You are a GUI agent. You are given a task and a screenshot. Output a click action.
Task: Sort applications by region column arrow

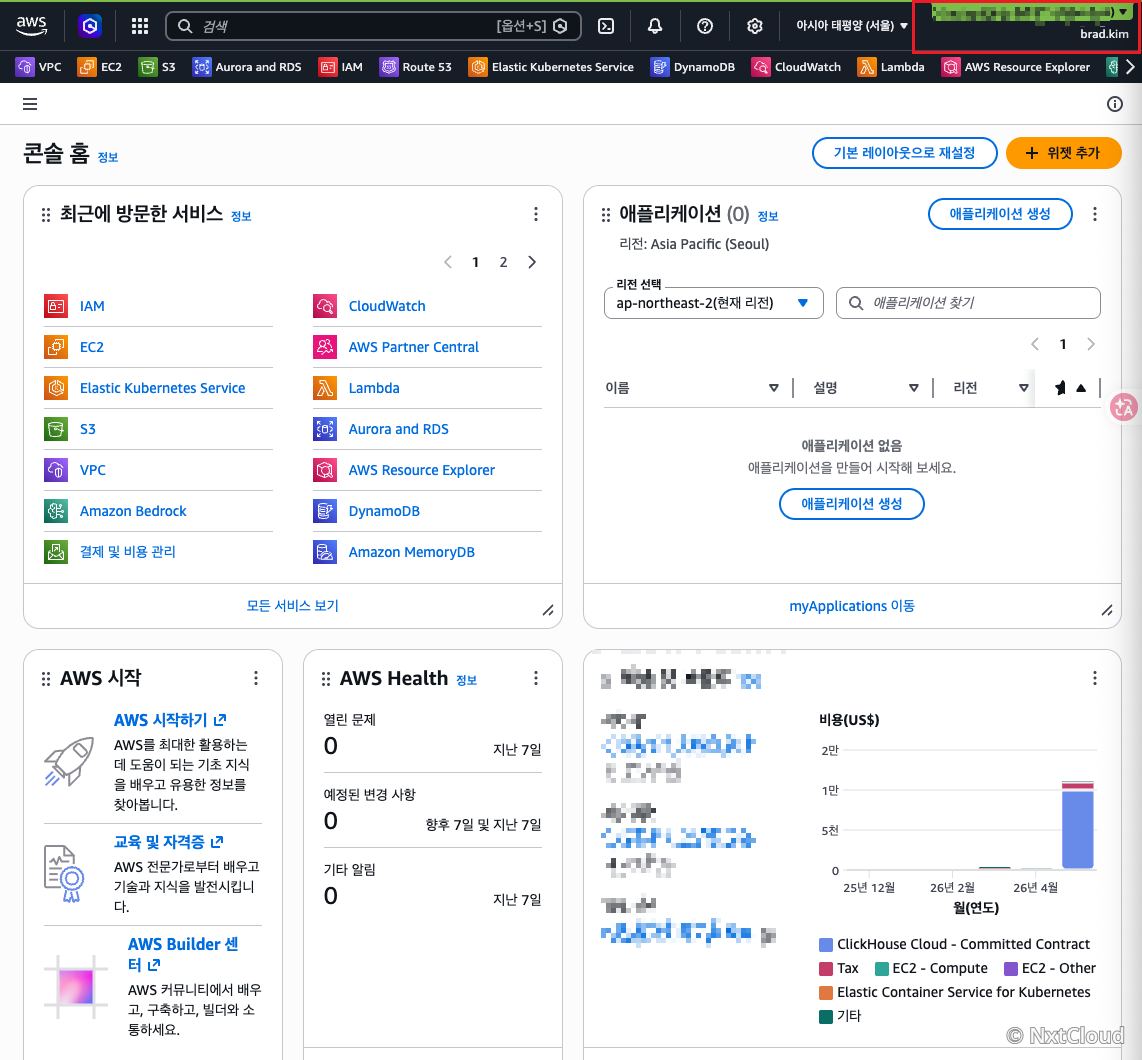pos(1023,388)
